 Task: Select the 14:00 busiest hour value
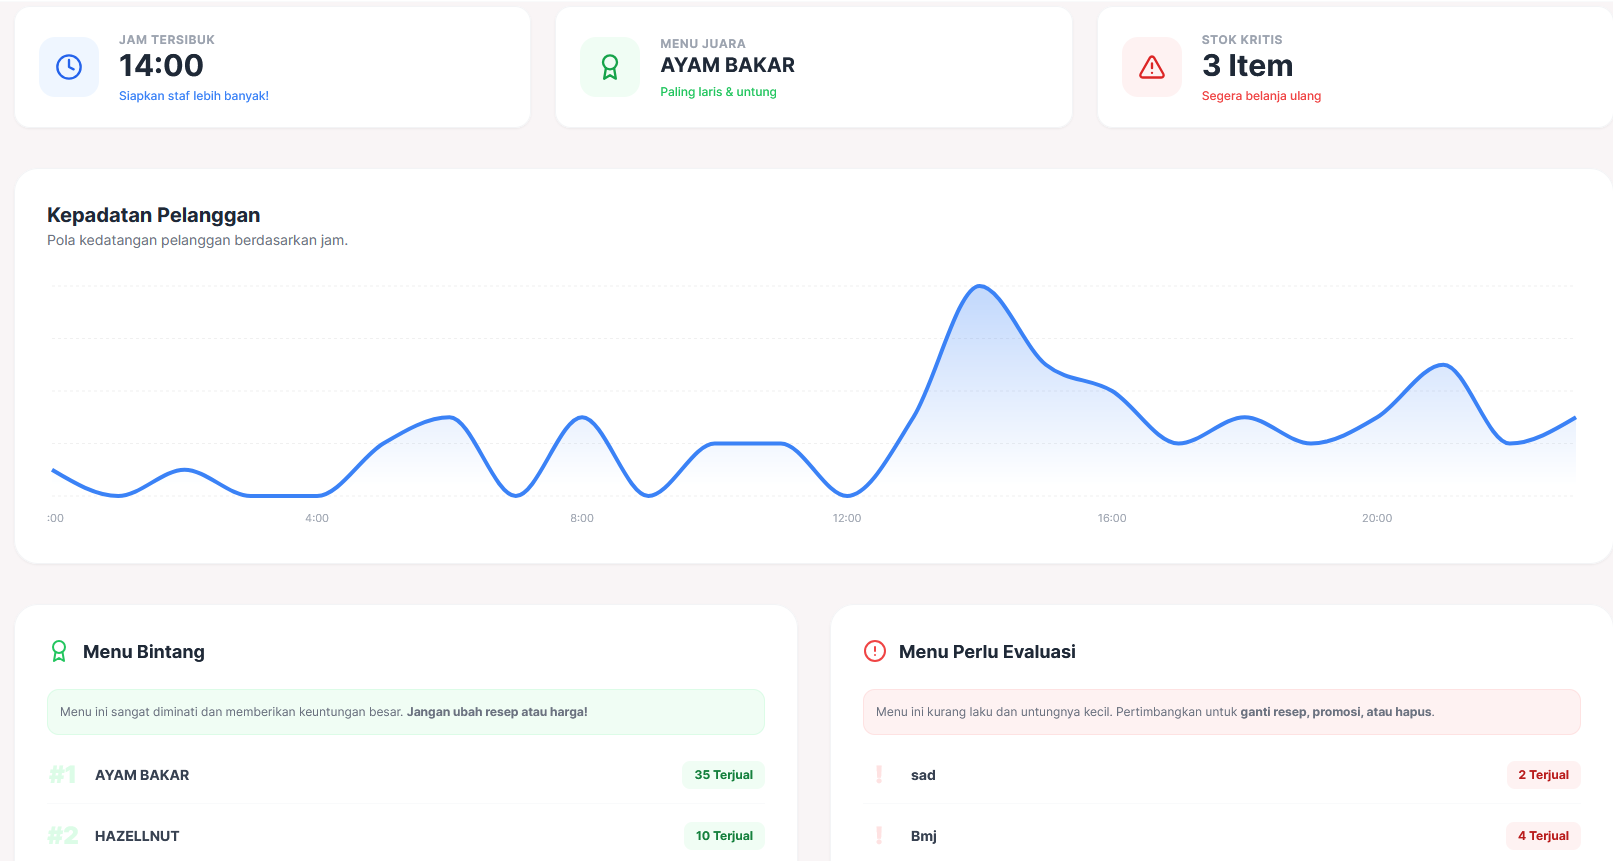161,65
